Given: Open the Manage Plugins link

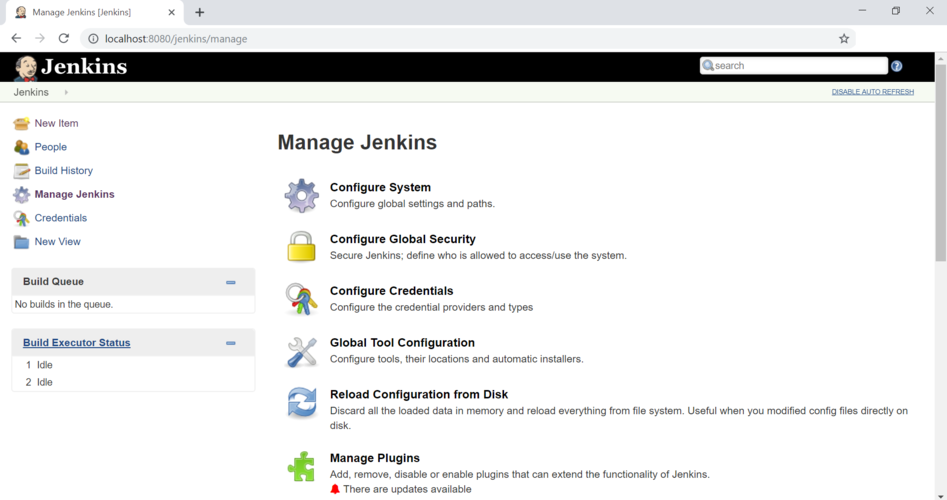Looking at the screenshot, I should pyautogui.click(x=375, y=458).
